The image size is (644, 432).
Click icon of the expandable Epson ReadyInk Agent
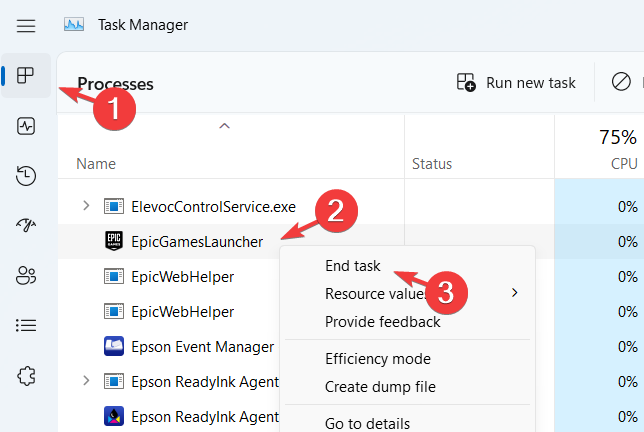click(114, 381)
